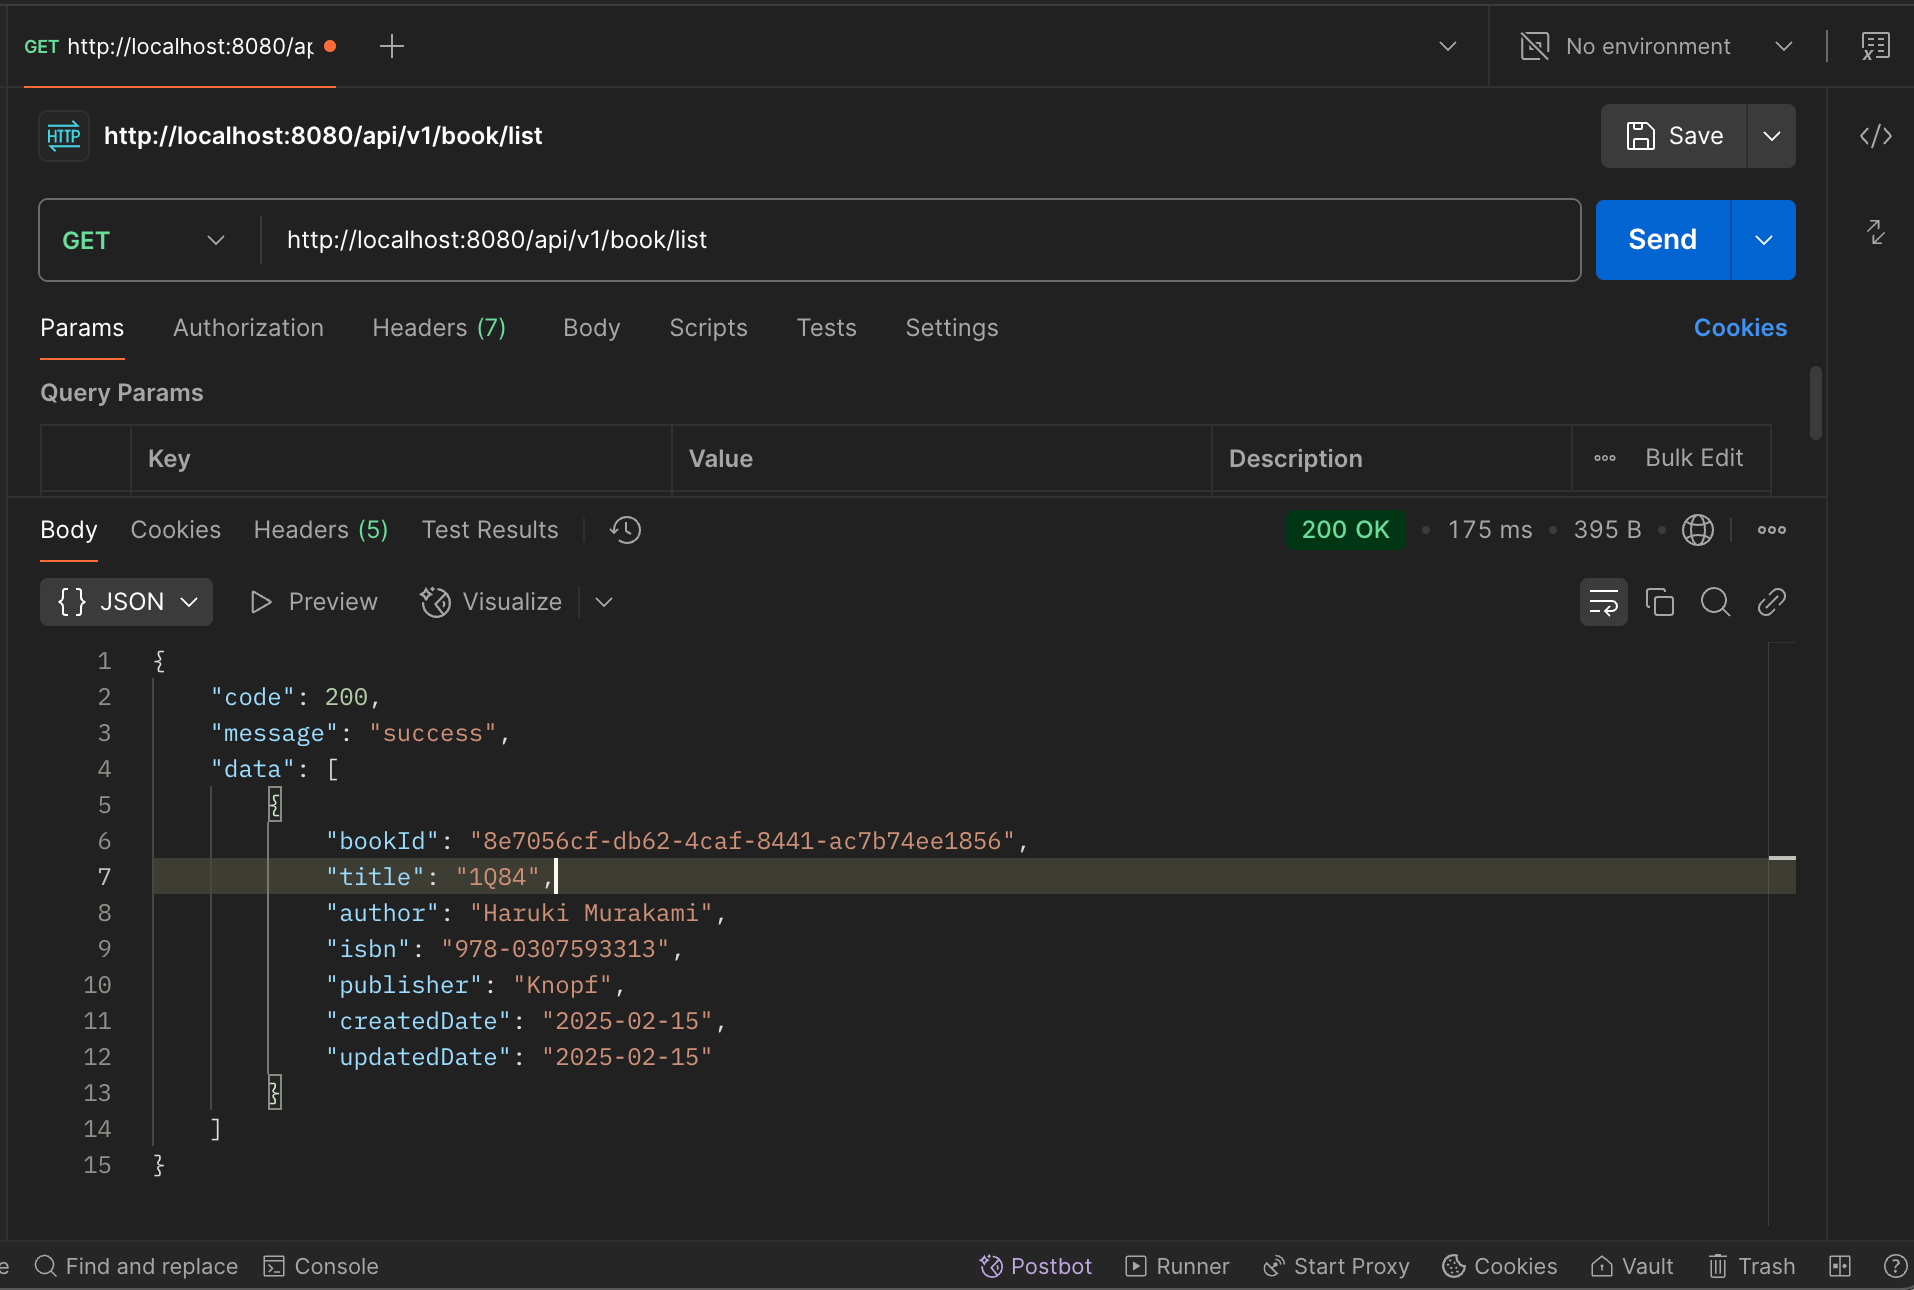Click the 395 B response size
The image size is (1914, 1290).
[x=1607, y=530]
